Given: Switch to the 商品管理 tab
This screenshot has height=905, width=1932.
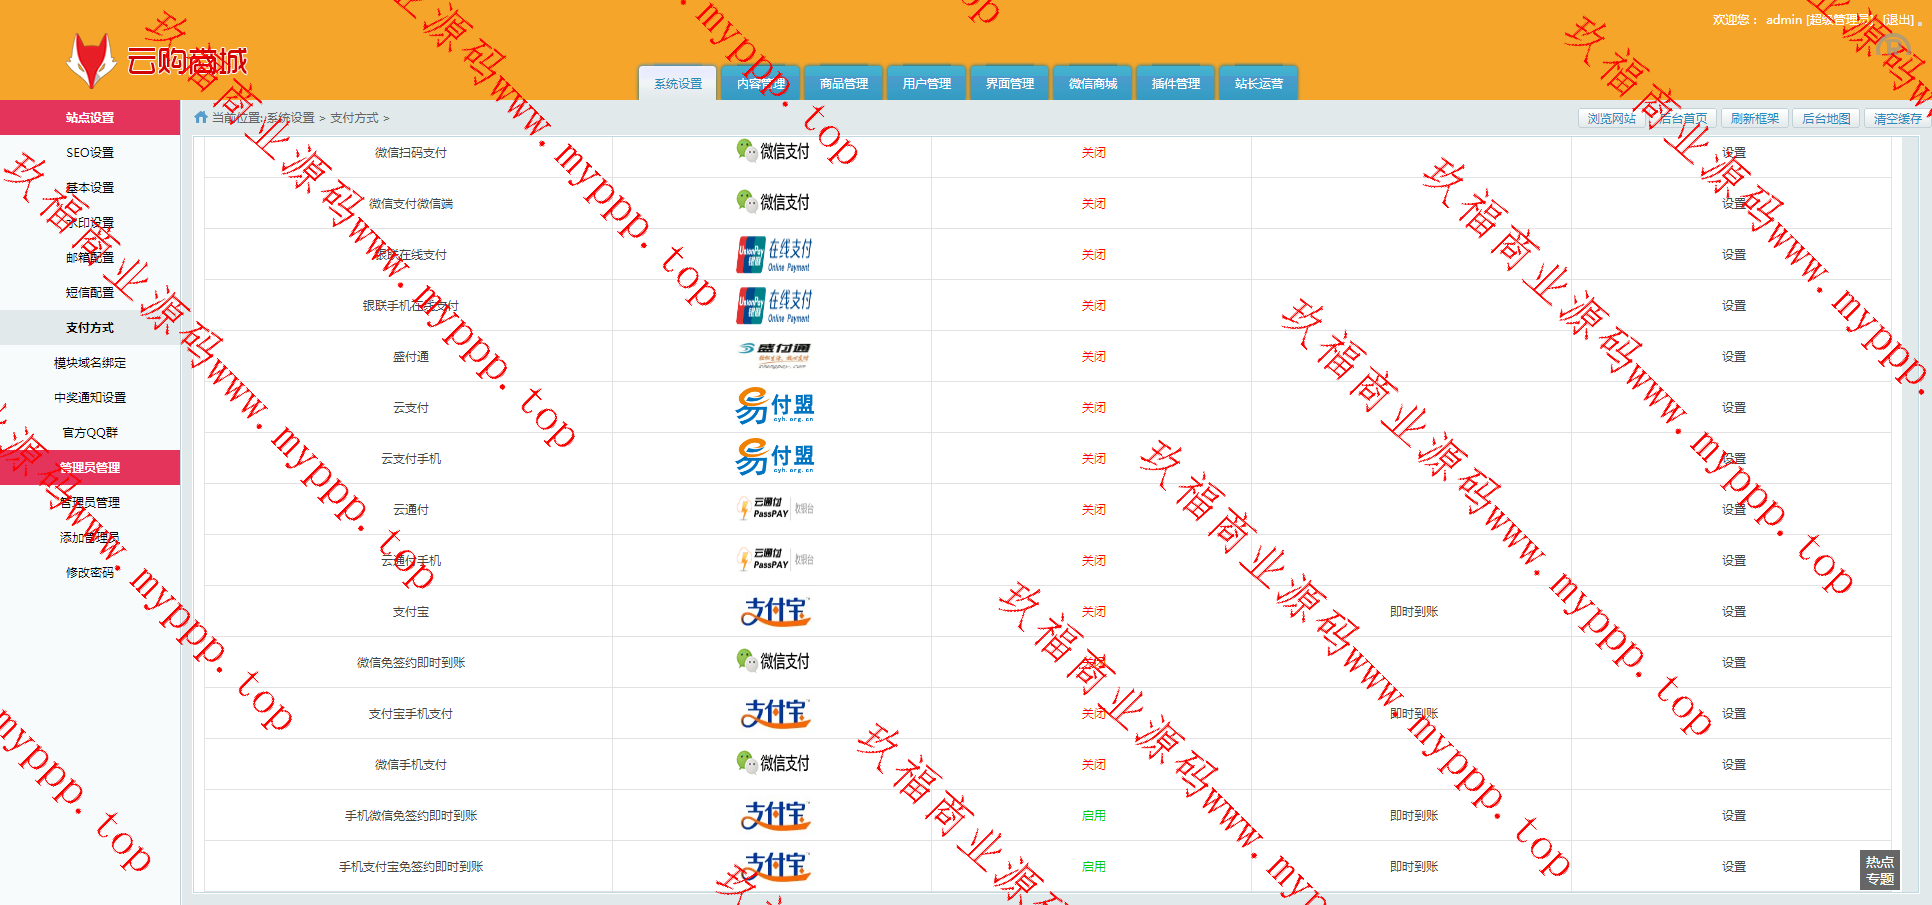Looking at the screenshot, I should tap(843, 84).
